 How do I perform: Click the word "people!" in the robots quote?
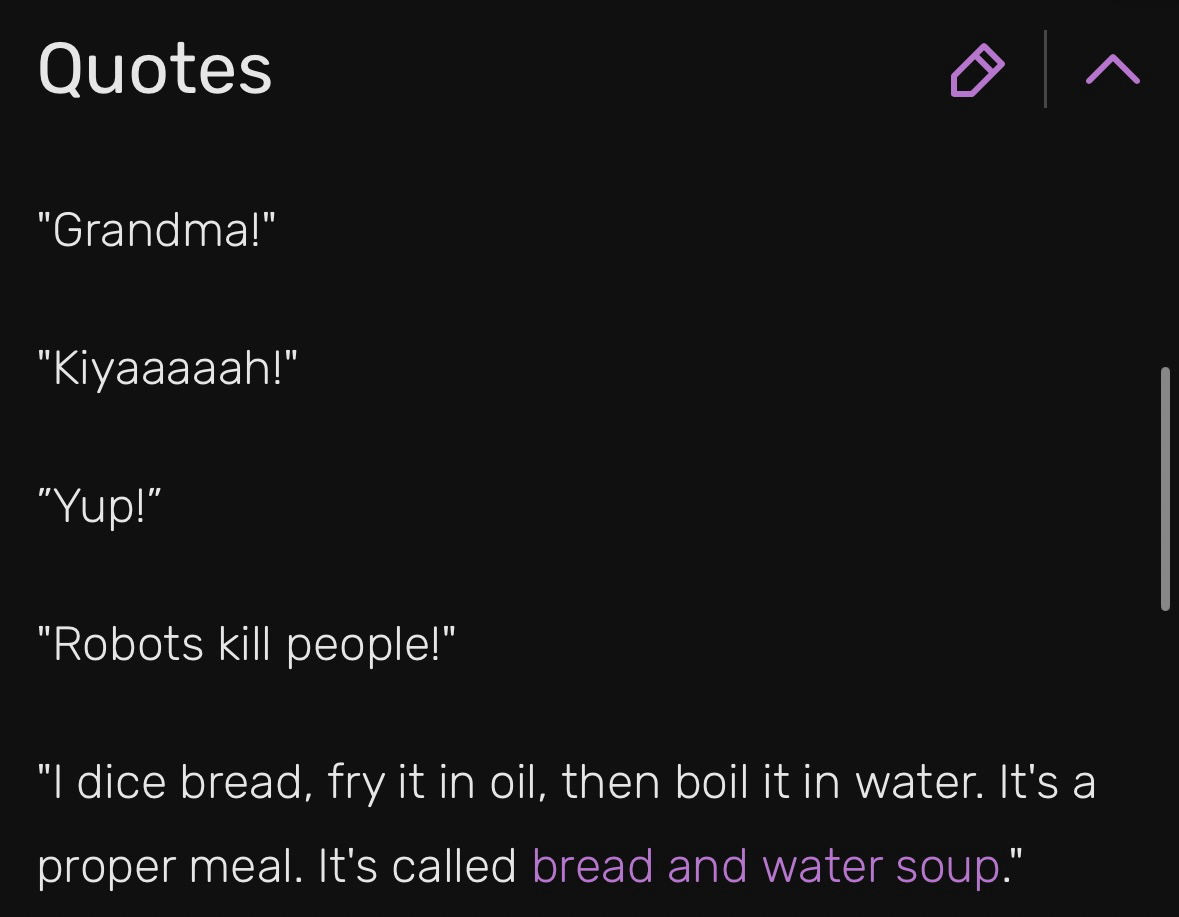click(365, 644)
